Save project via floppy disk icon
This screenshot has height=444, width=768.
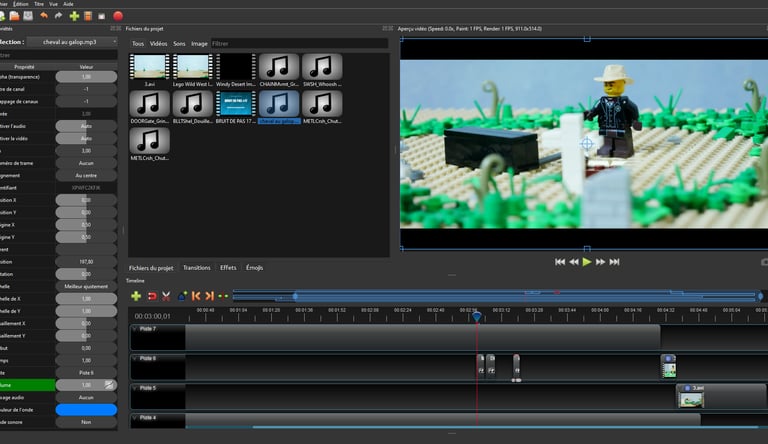point(28,16)
